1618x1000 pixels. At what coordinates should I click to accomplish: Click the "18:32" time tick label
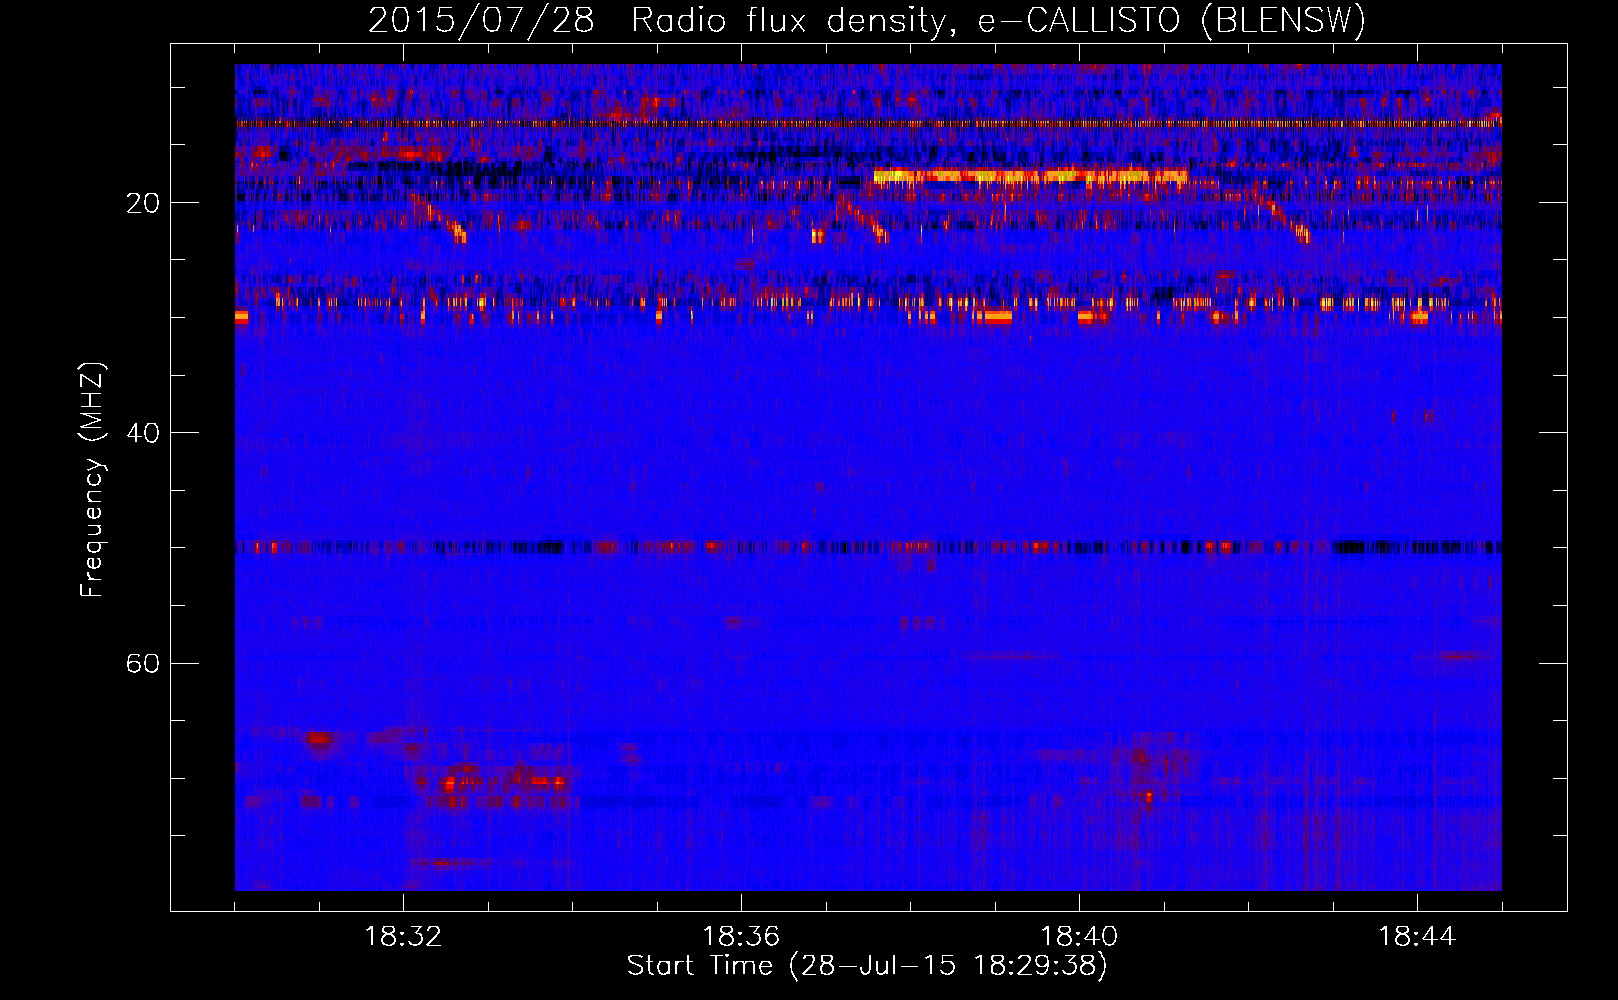click(x=403, y=937)
